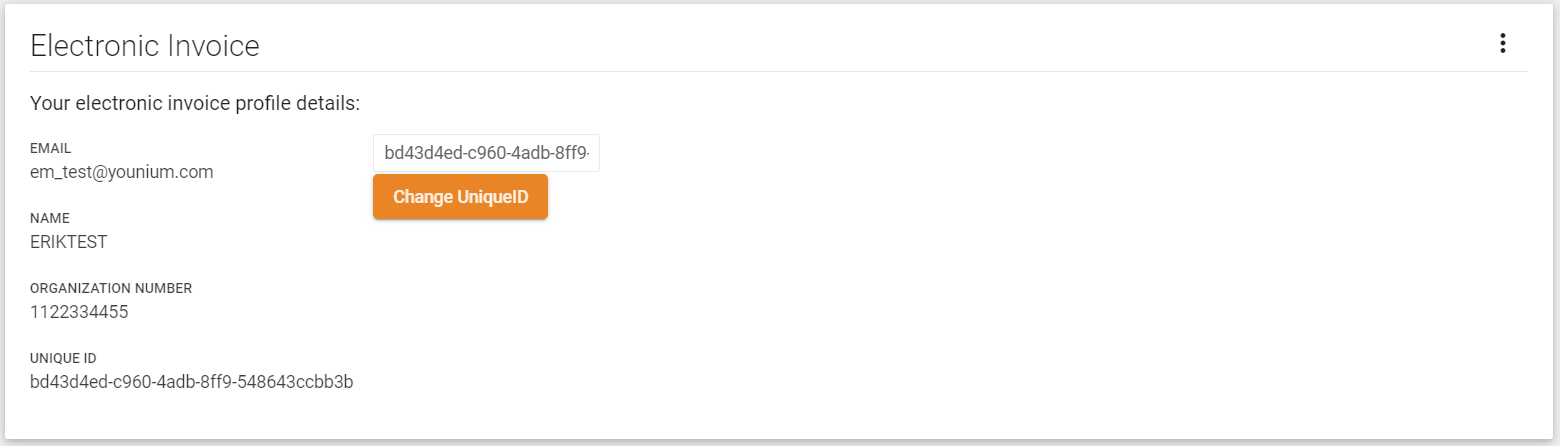Select the NAME field label
This screenshot has height=446, width=1560.
point(50,218)
